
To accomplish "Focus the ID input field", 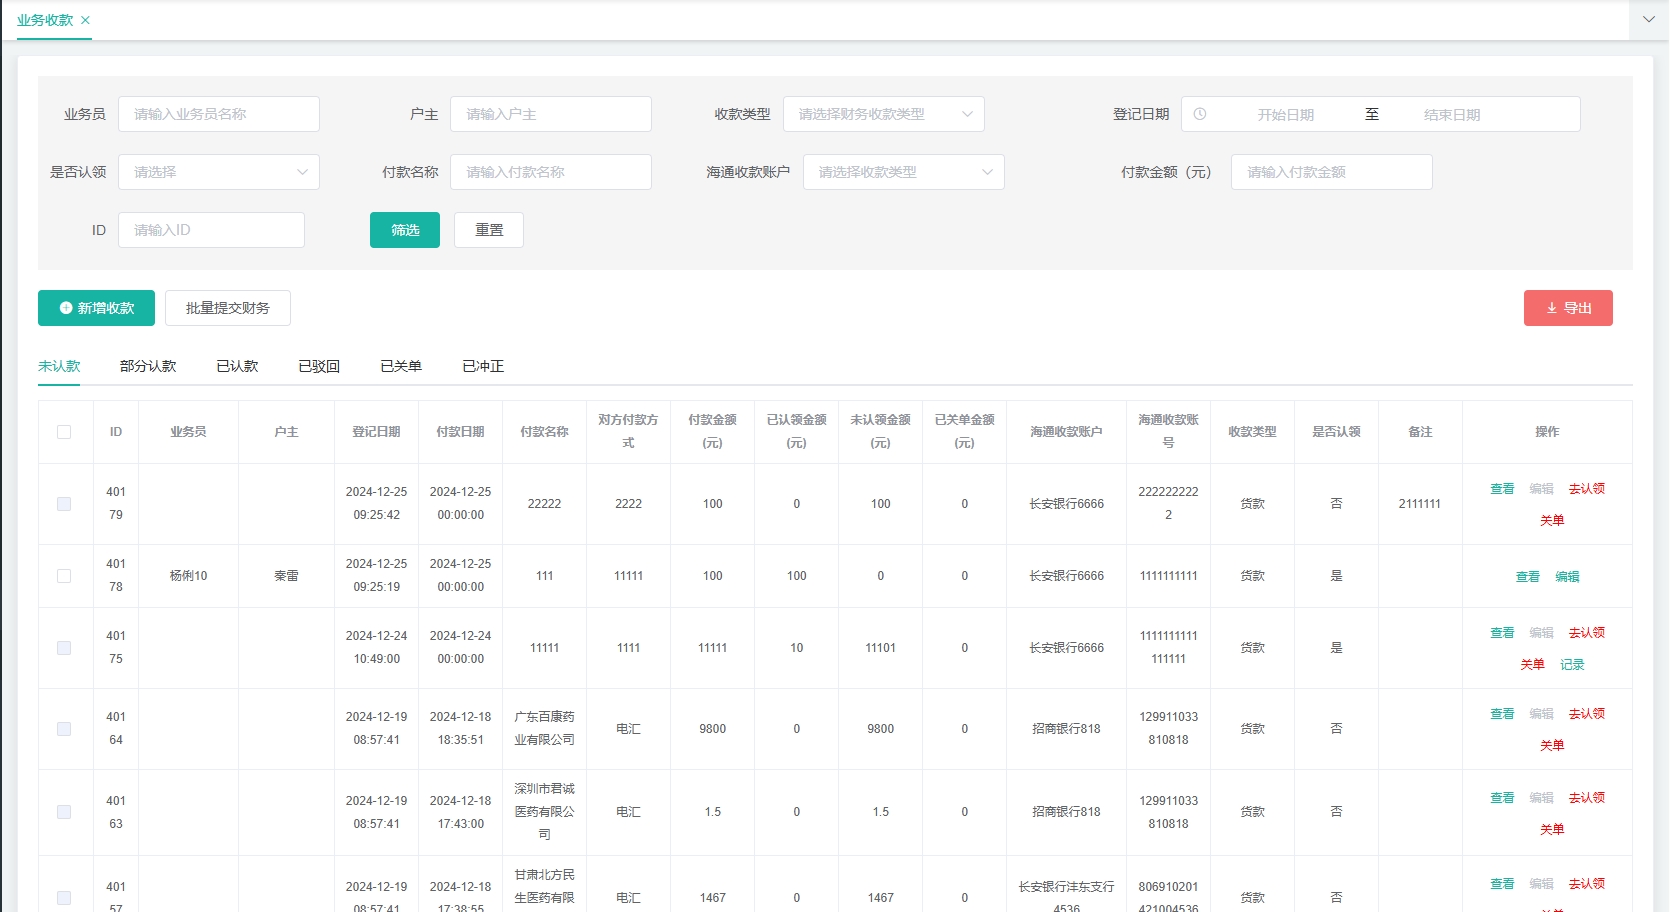I will [x=211, y=230].
